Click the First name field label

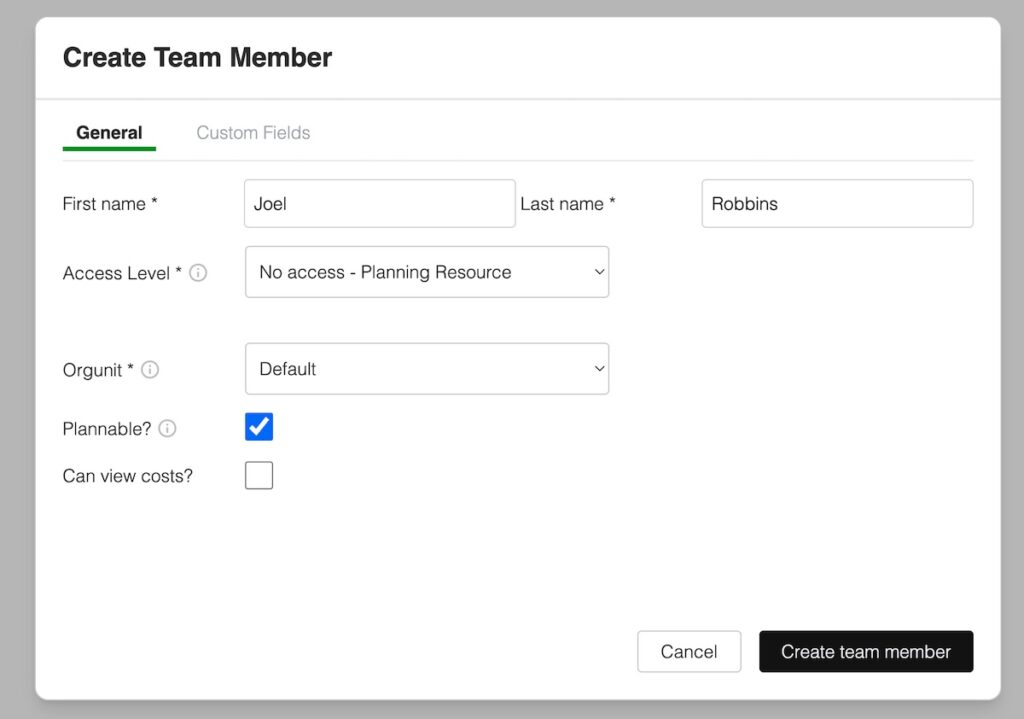coord(103,203)
